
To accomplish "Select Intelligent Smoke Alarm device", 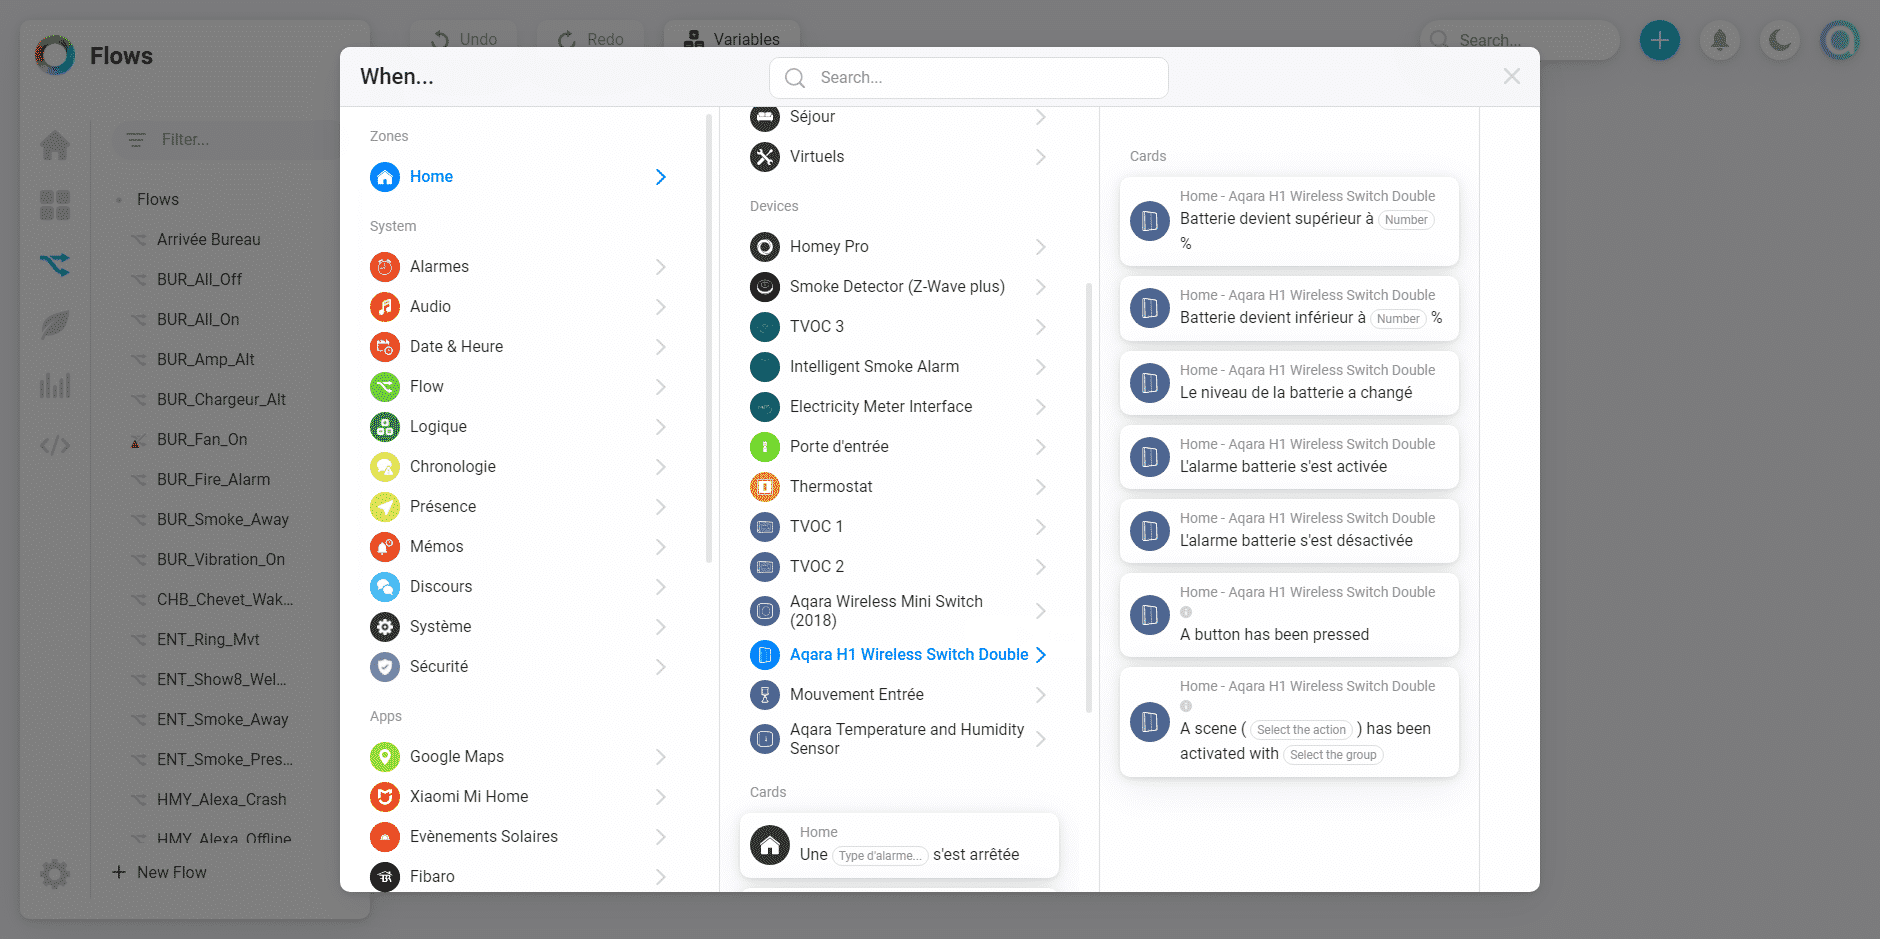I will [x=899, y=366].
